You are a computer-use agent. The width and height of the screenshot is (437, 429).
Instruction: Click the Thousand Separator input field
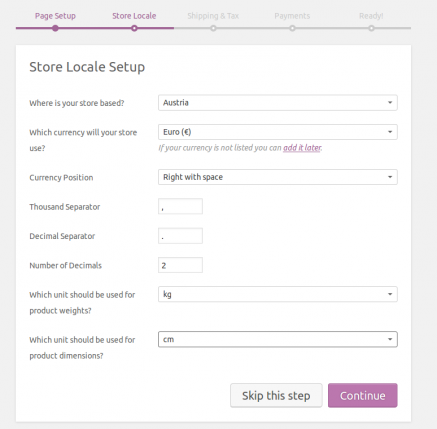click(180, 206)
